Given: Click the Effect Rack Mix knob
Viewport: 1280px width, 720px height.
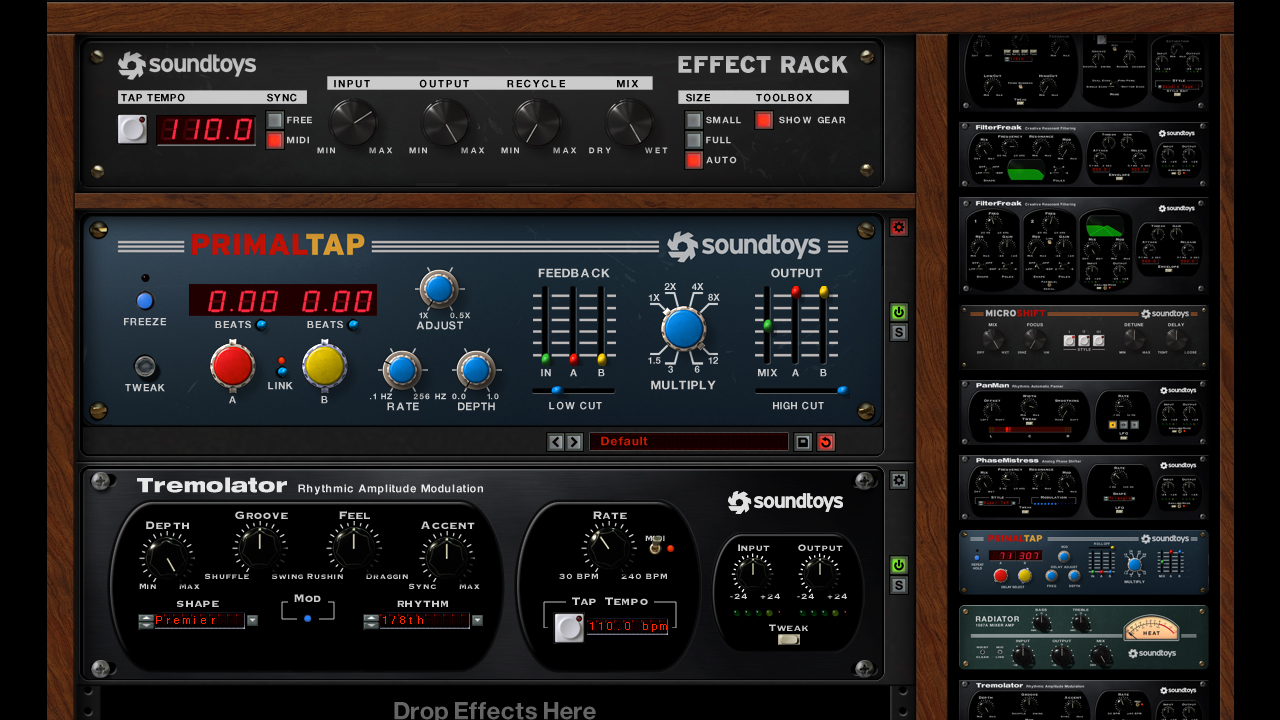Looking at the screenshot, I should [629, 122].
